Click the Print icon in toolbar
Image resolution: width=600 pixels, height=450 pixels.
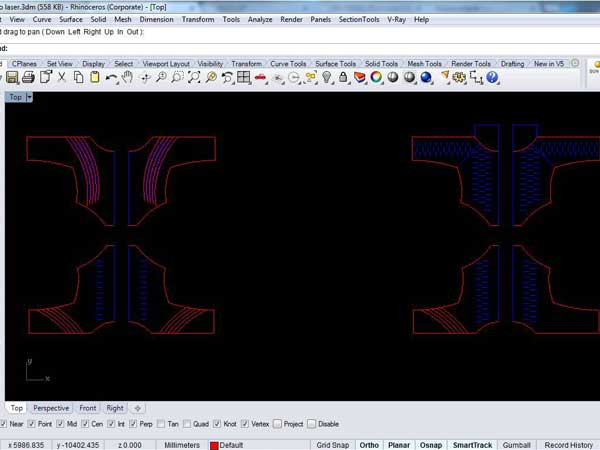coord(28,77)
